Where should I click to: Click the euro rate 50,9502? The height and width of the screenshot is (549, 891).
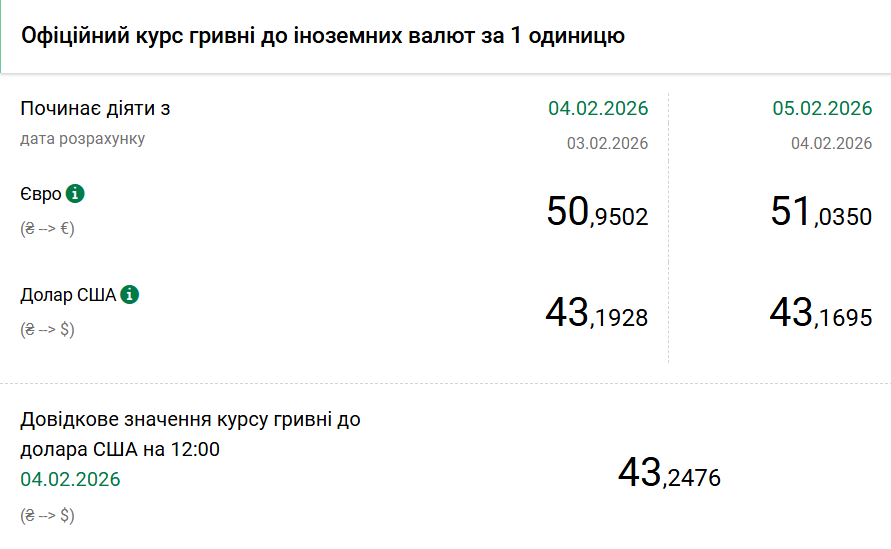[597, 212]
